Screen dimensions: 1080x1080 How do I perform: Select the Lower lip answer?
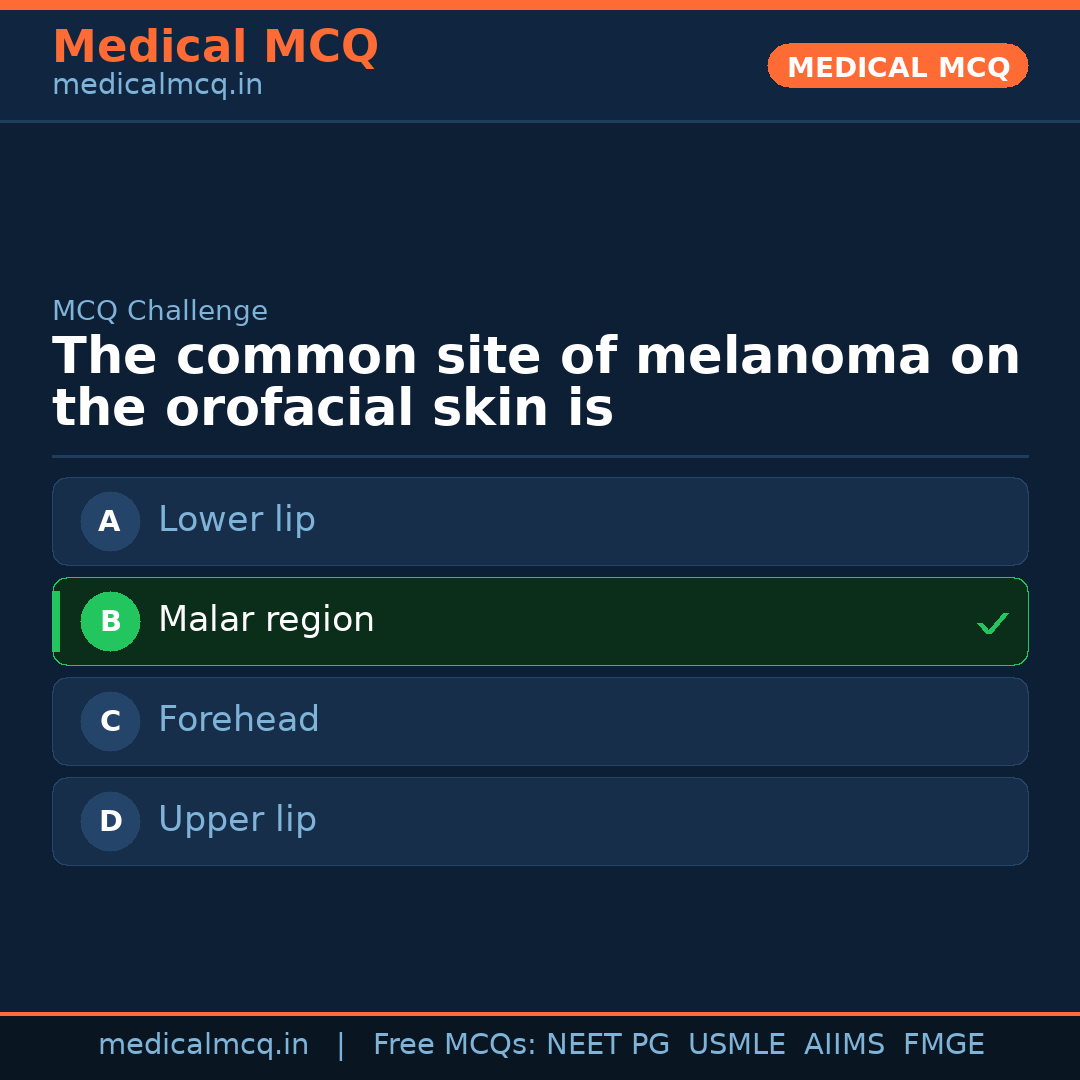(237, 520)
